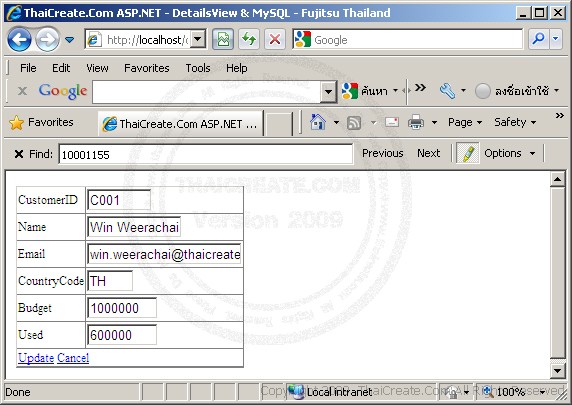
Task: Click the Google toolbar wrench settings icon
Action: click(447, 91)
